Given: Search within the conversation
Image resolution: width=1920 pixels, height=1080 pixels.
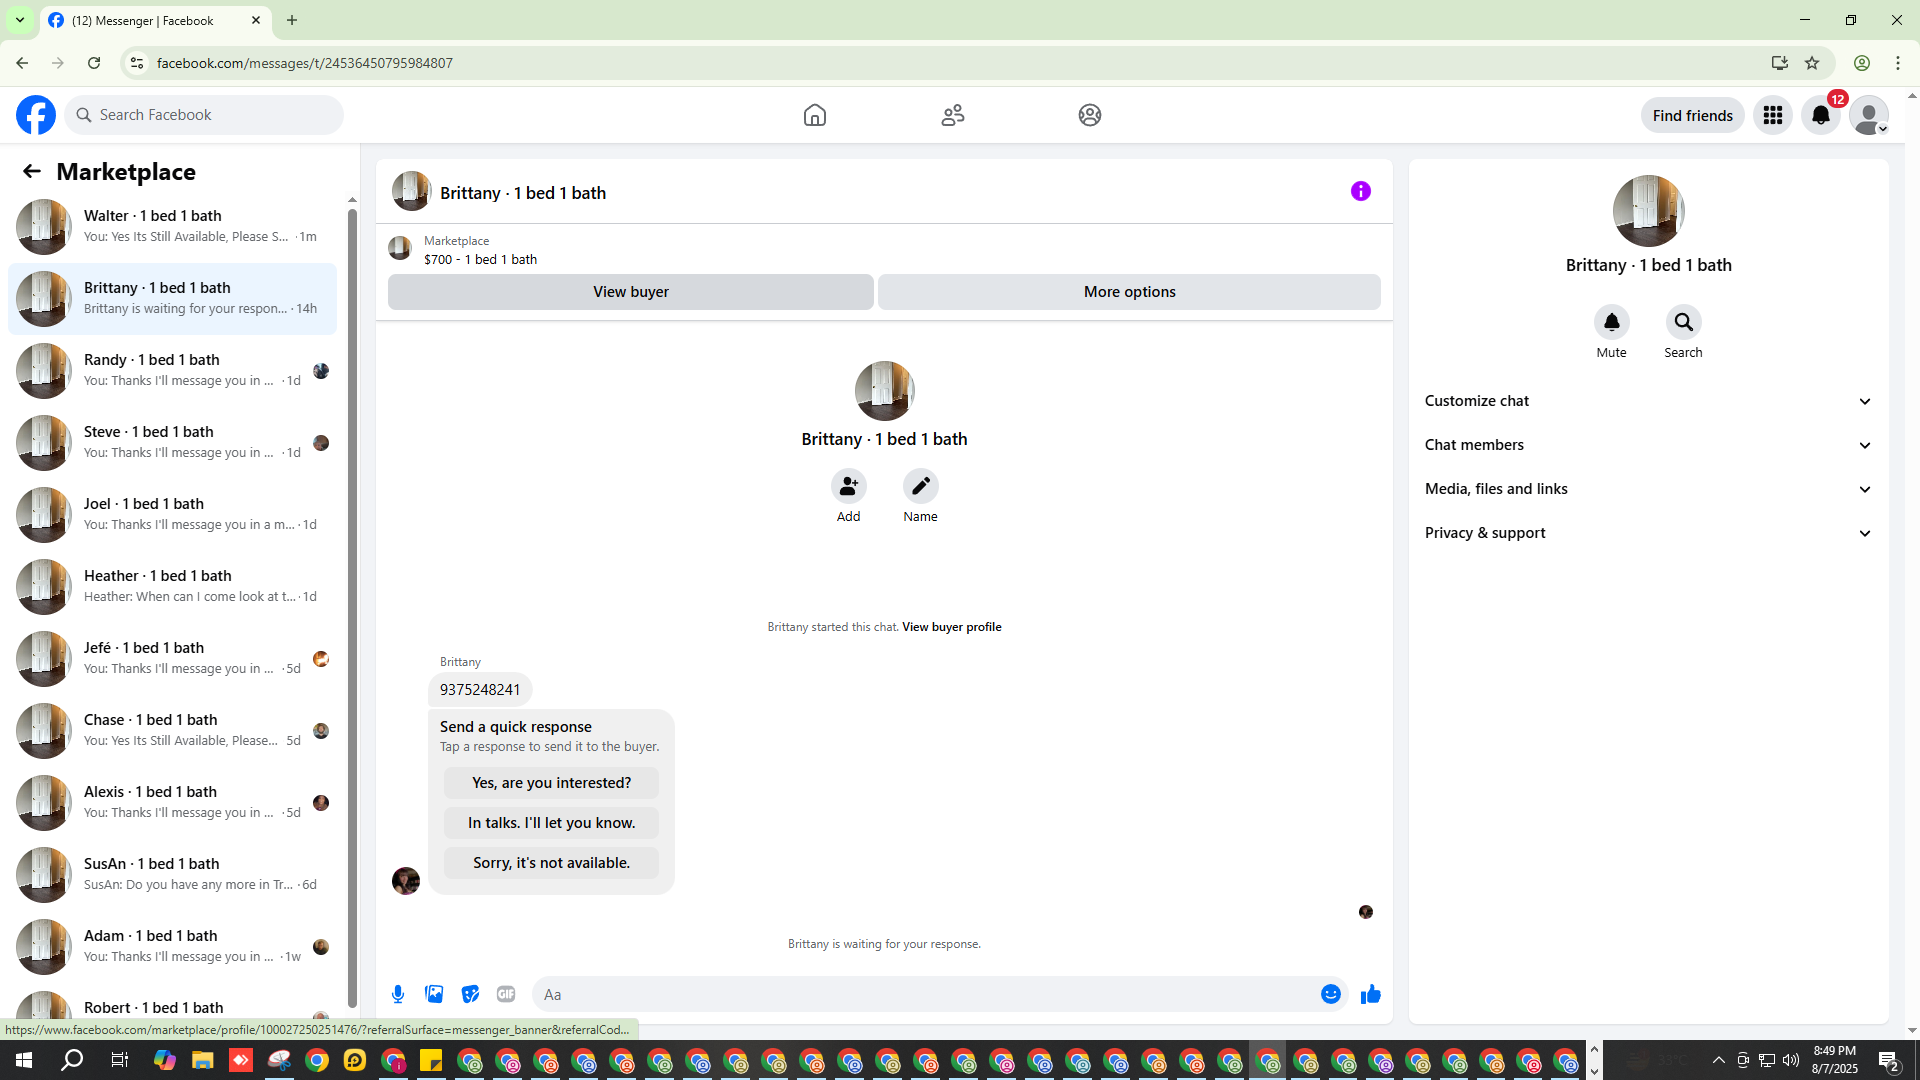Looking at the screenshot, I should point(1684,322).
